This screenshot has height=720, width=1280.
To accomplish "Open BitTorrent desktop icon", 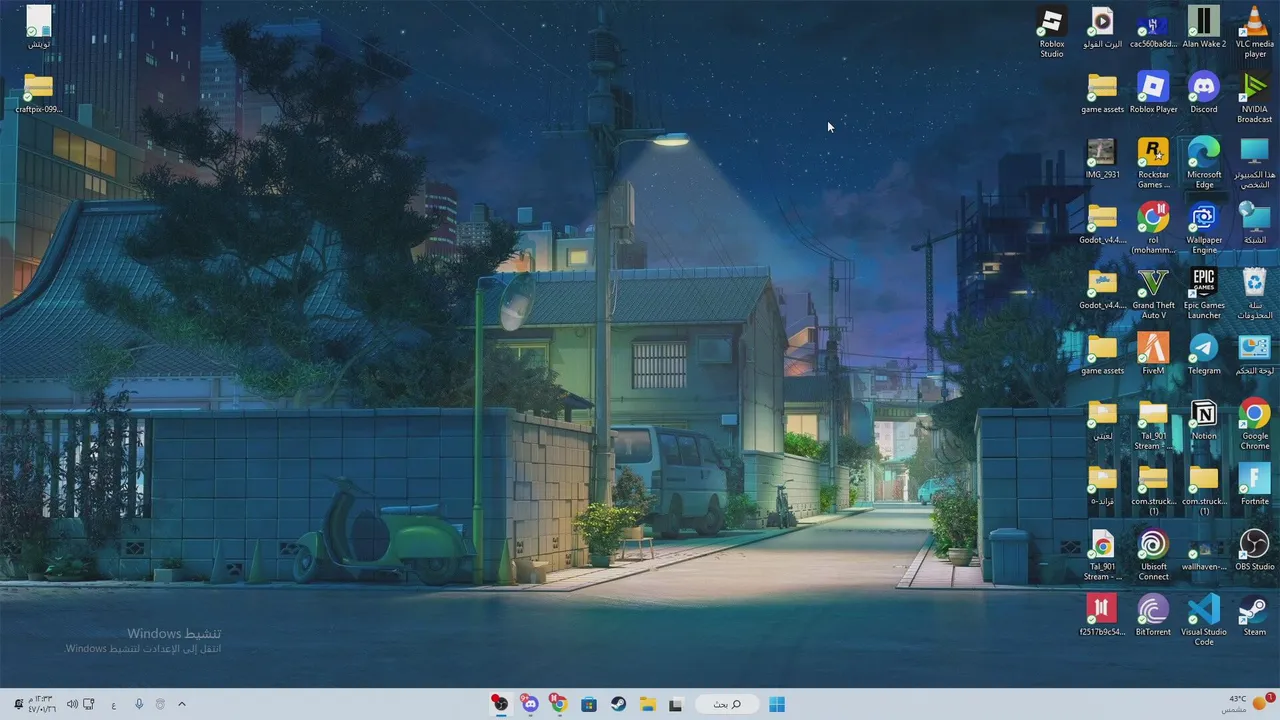I will [1153, 616].
